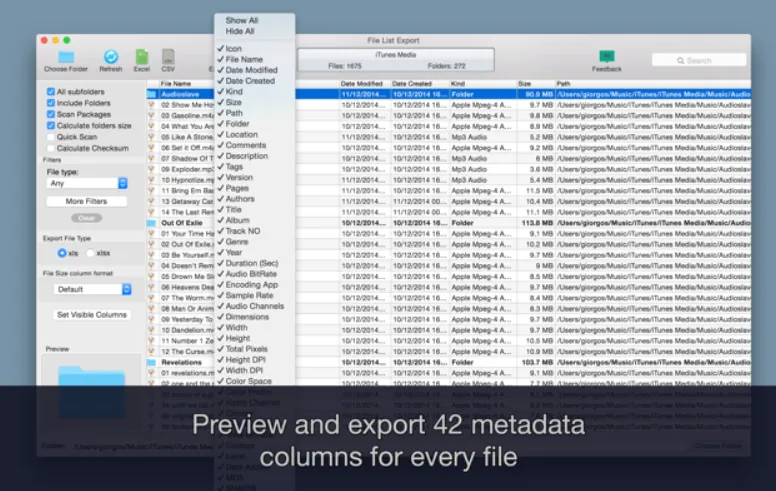Open the File Size column format dropdown
This screenshot has height=491, width=776.
point(92,289)
